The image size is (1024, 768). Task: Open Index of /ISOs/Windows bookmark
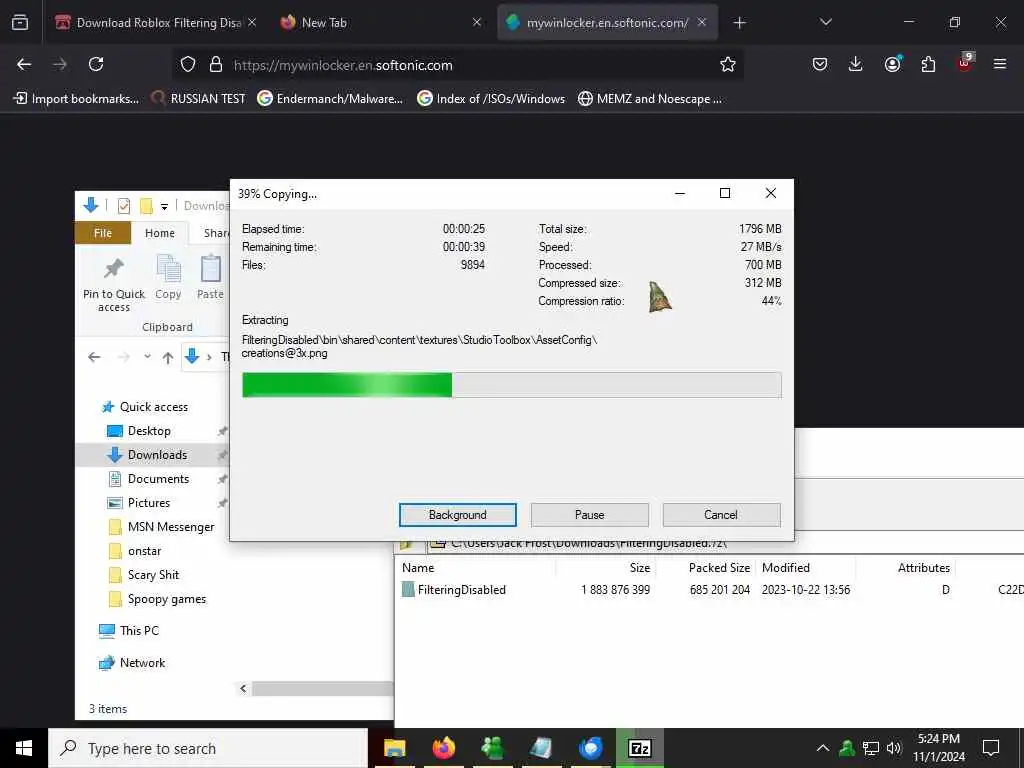(x=491, y=99)
